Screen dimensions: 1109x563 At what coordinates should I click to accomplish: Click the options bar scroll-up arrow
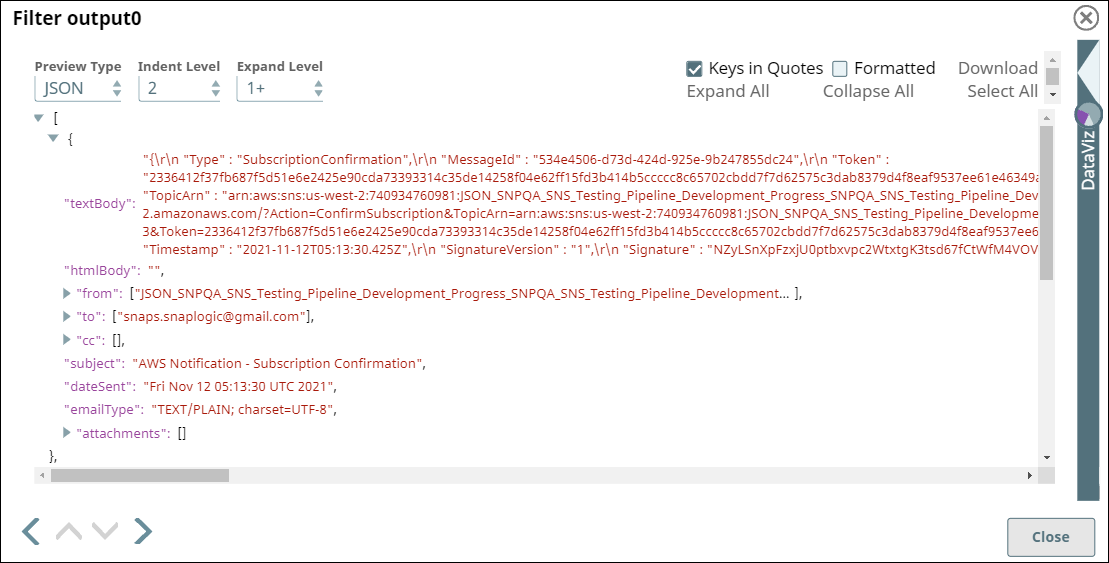pos(1052,59)
